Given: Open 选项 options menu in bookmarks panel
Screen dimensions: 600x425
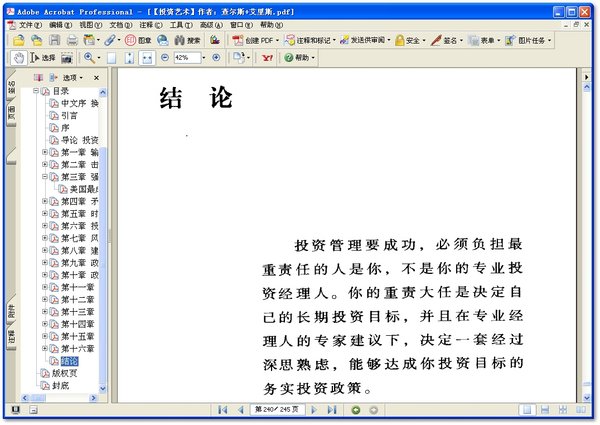Looking at the screenshot, I should 73,78.
